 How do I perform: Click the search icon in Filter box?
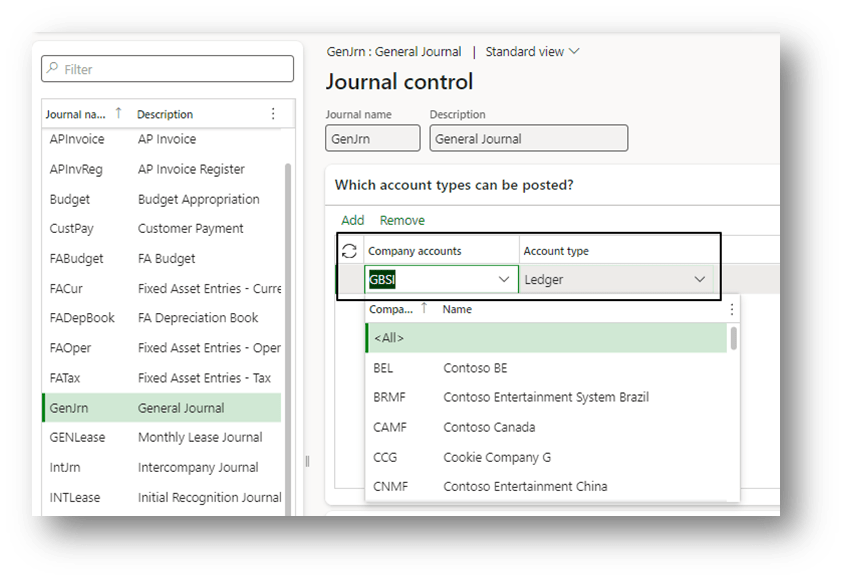tap(52, 69)
